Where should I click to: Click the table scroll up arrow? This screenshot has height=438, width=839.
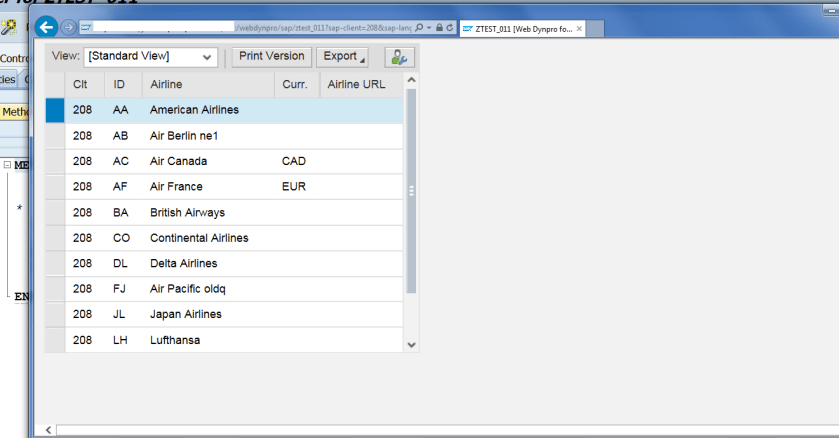[x=411, y=80]
